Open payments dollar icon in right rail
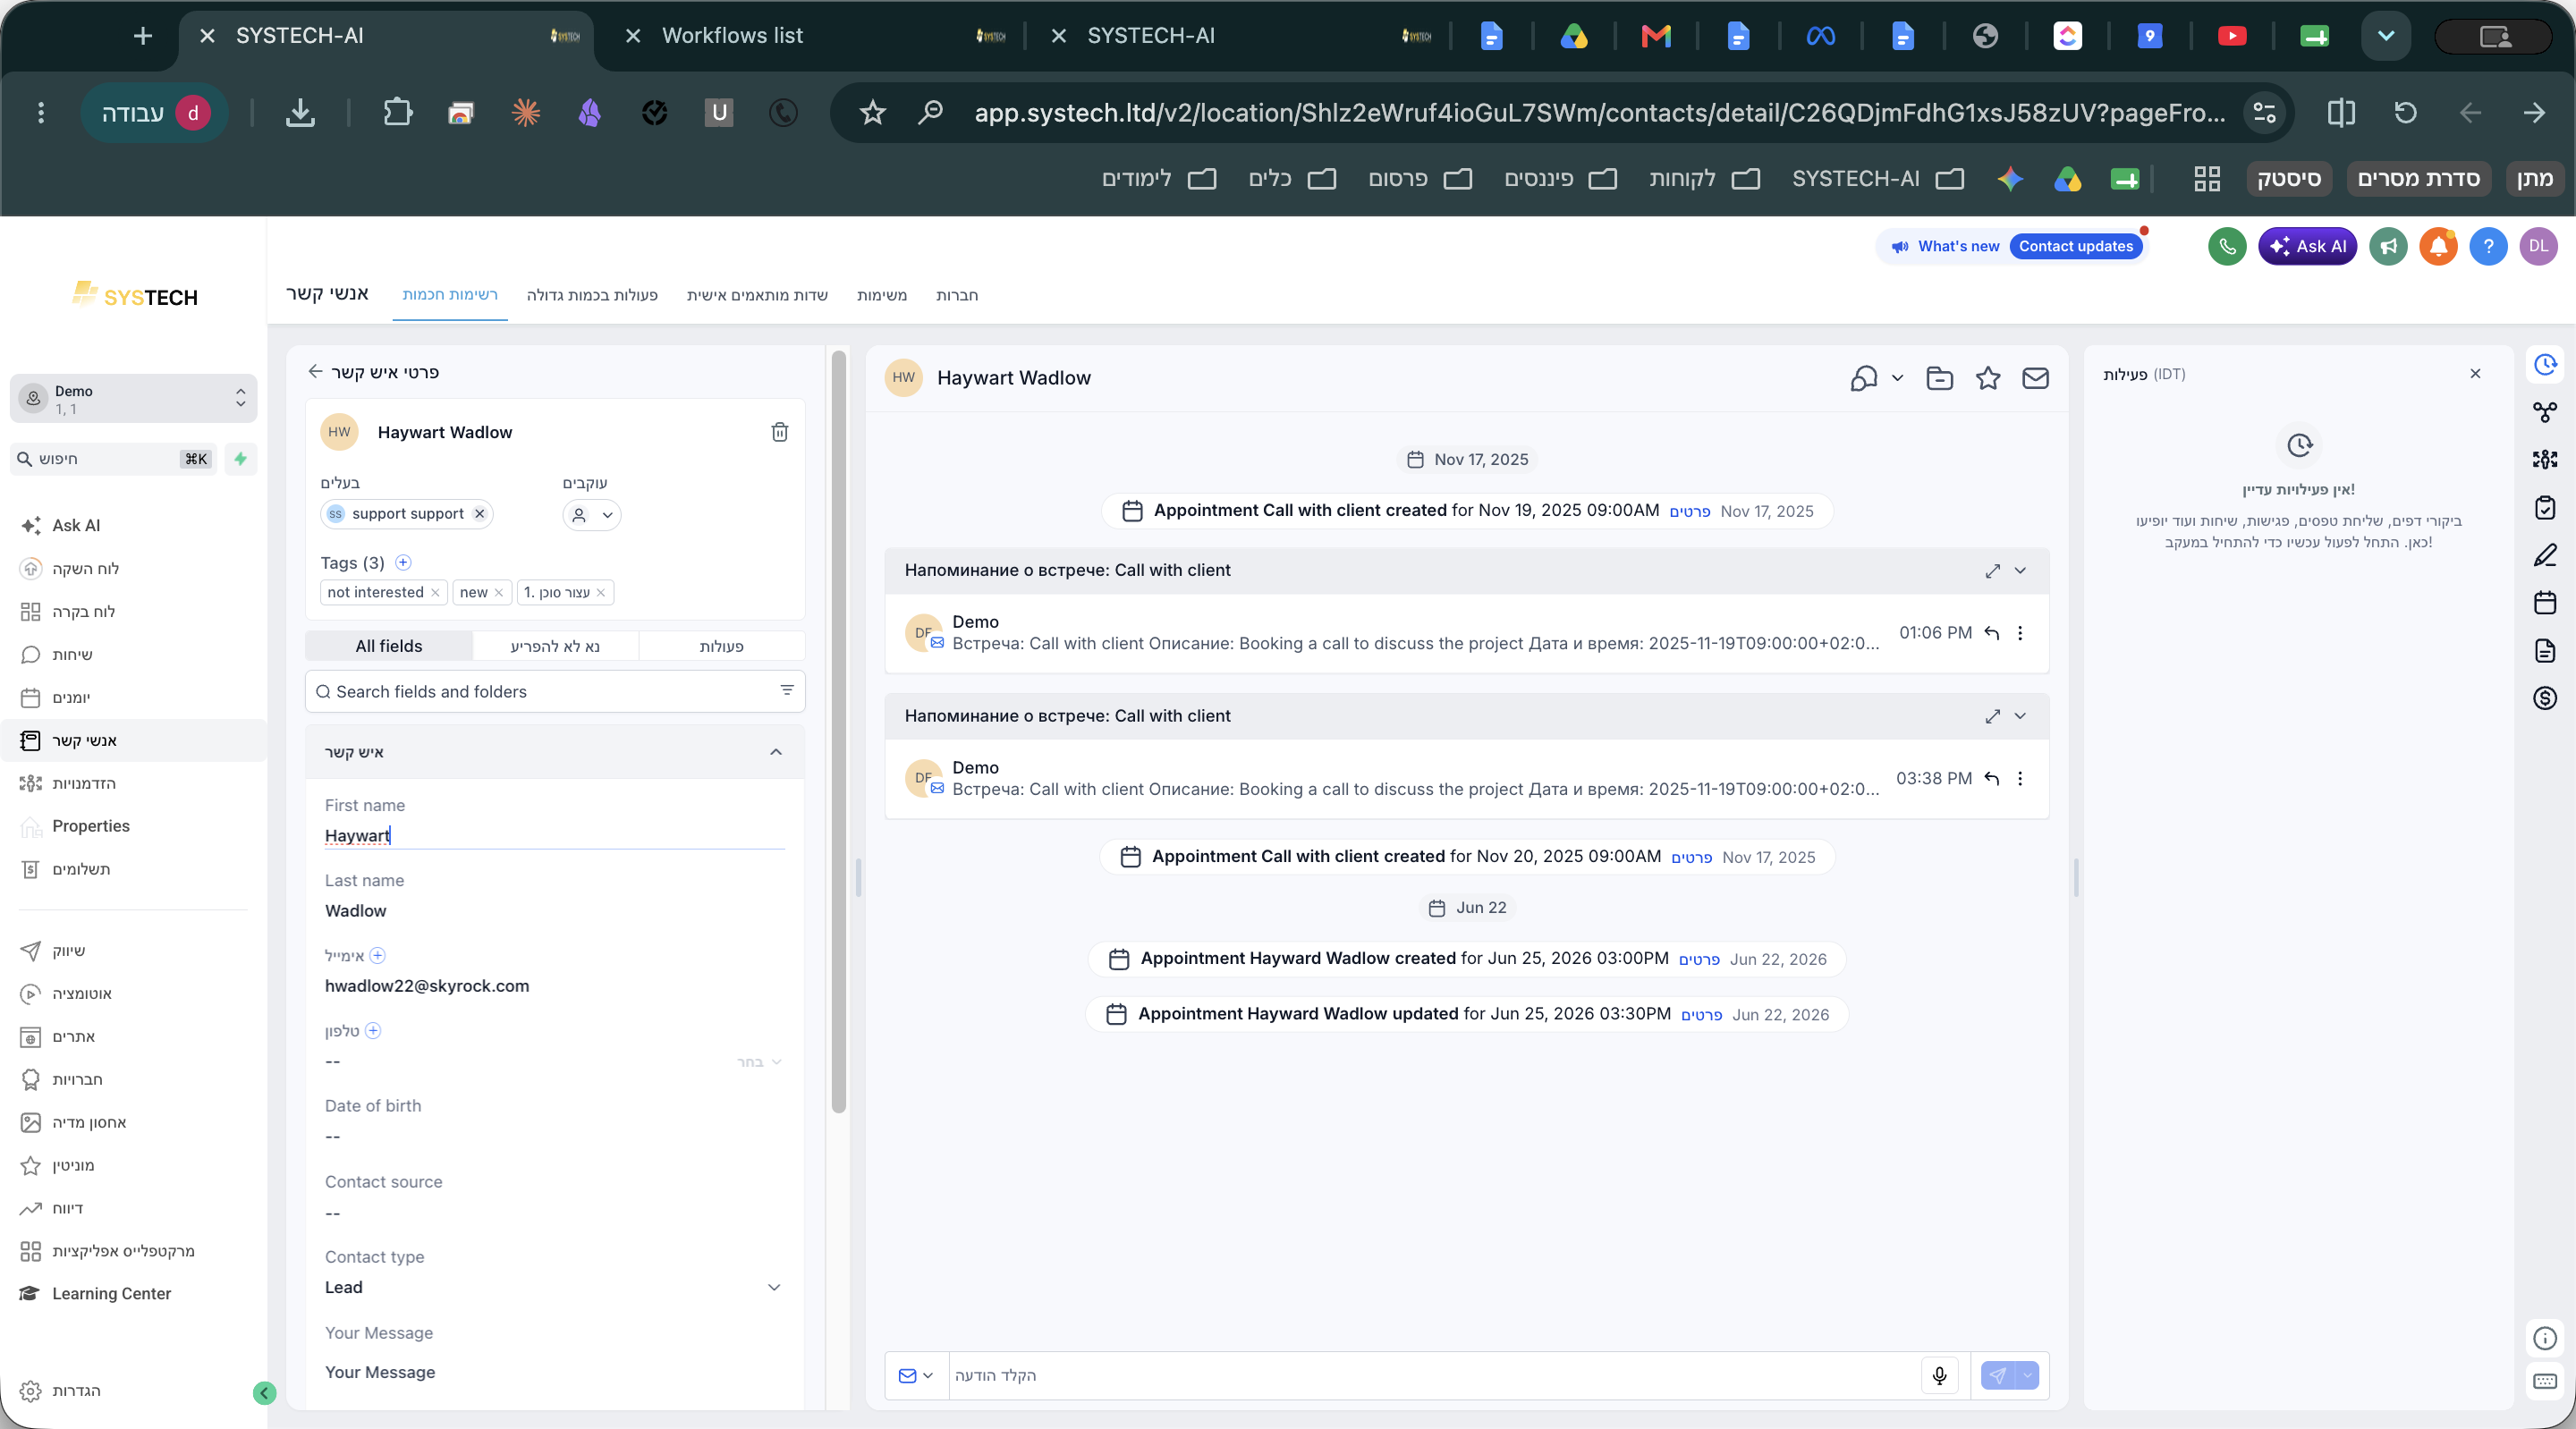The image size is (2576, 1429). (2545, 698)
